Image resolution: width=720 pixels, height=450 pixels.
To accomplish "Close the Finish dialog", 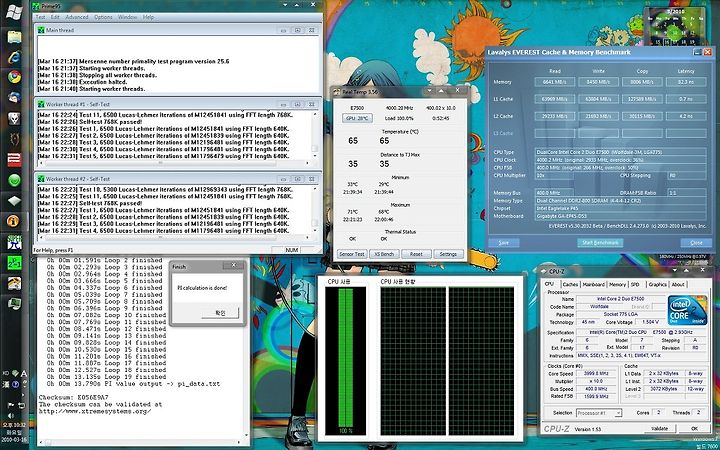I will [233, 265].
